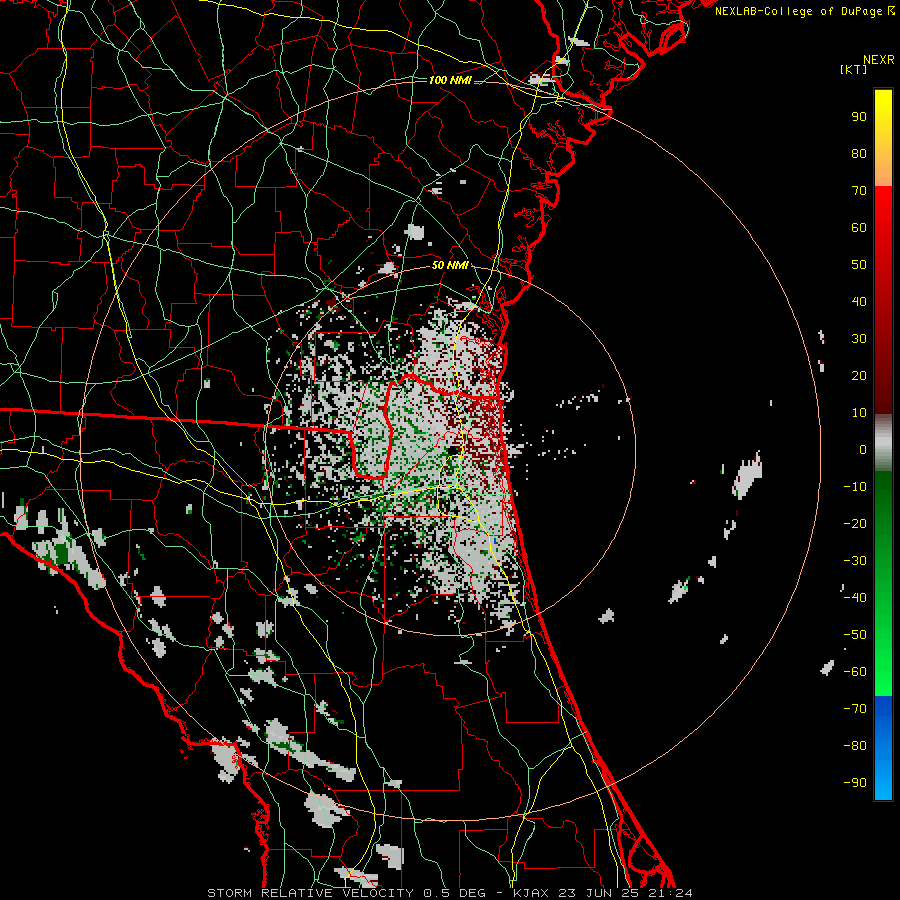
Task: Click the -10 value on velocity scale
Action: click(x=855, y=487)
